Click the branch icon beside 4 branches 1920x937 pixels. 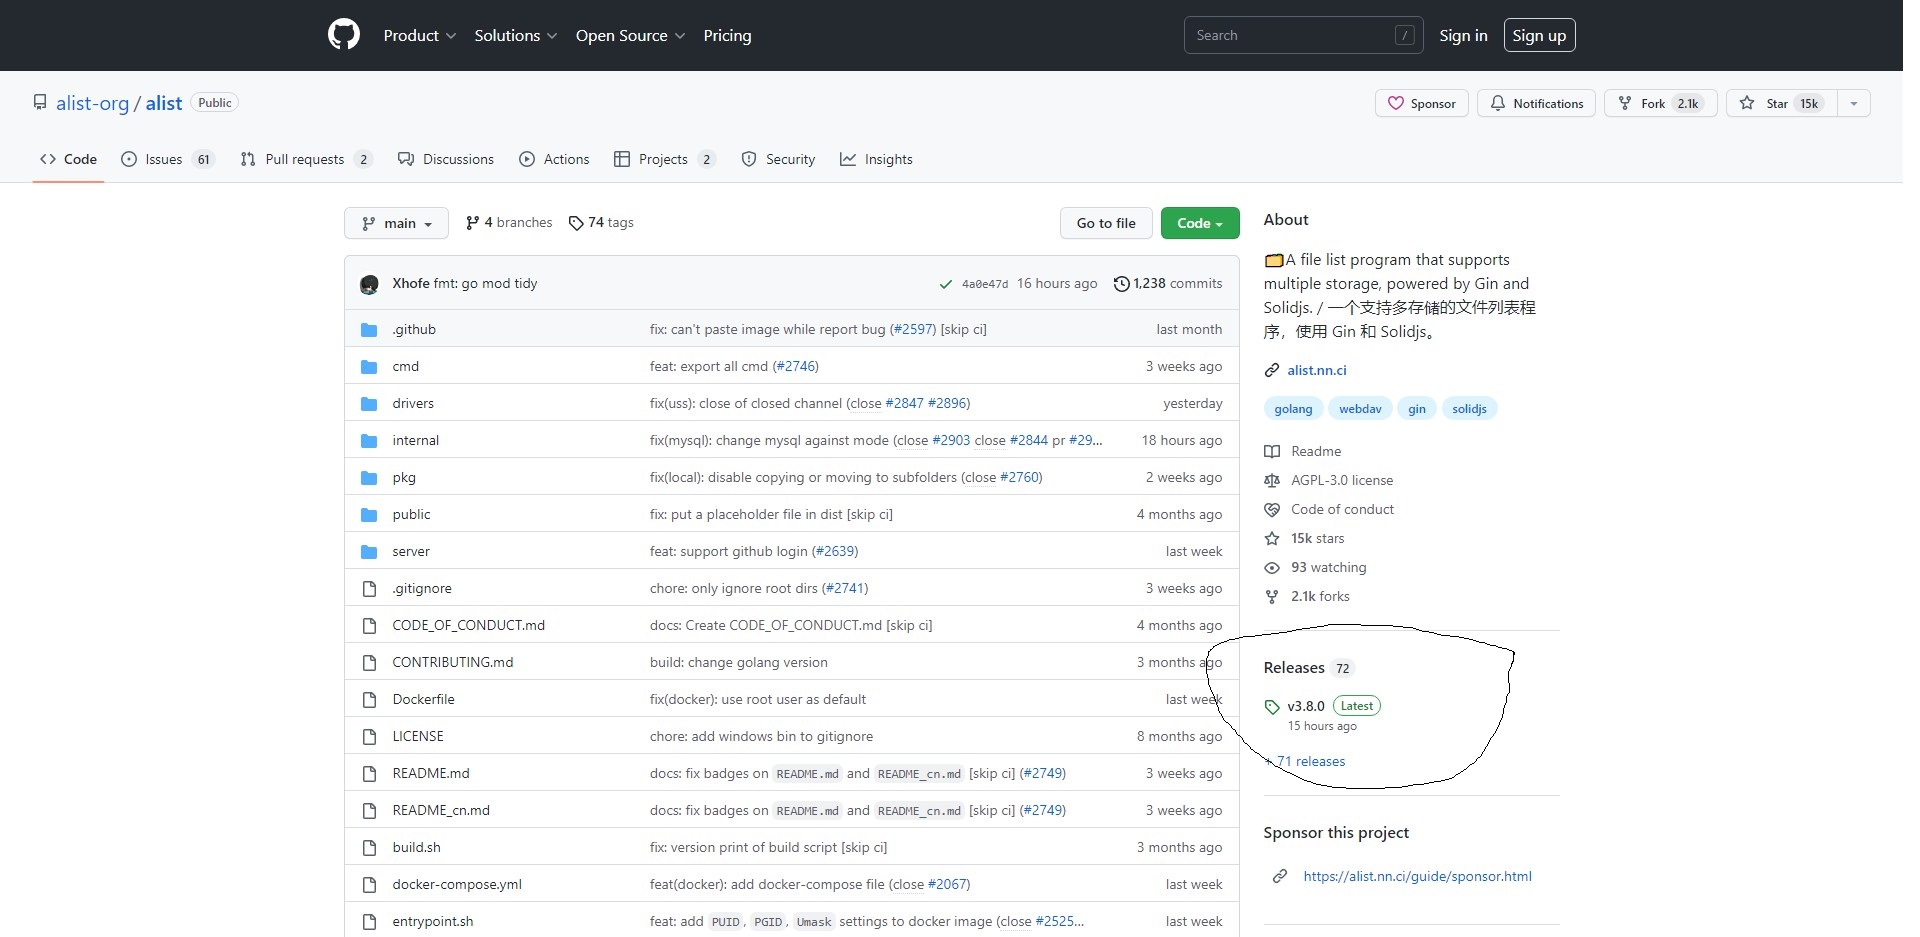tap(472, 223)
